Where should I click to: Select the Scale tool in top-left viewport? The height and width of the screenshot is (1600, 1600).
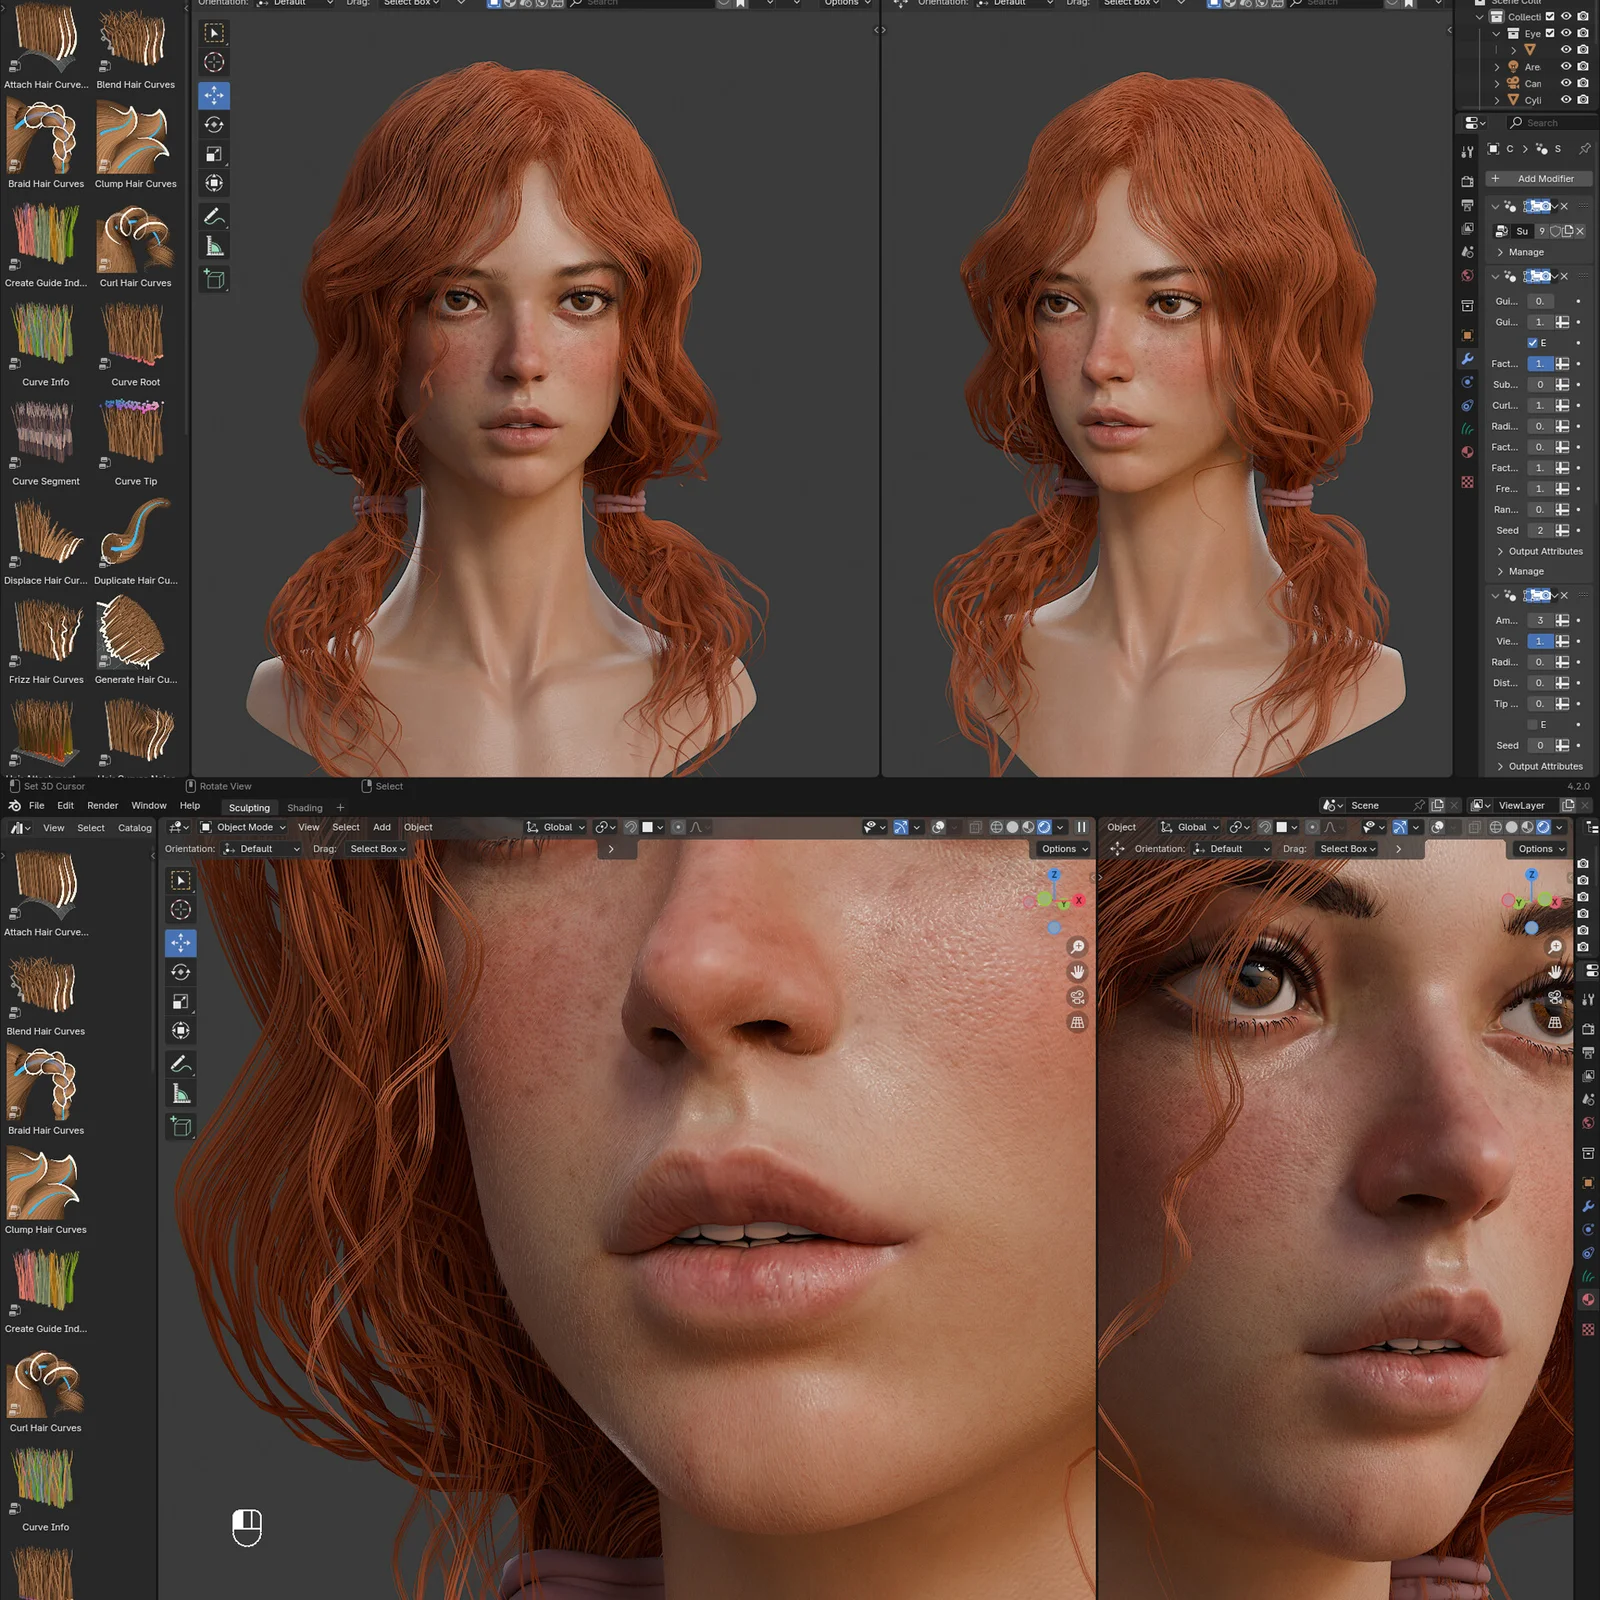pos(214,154)
